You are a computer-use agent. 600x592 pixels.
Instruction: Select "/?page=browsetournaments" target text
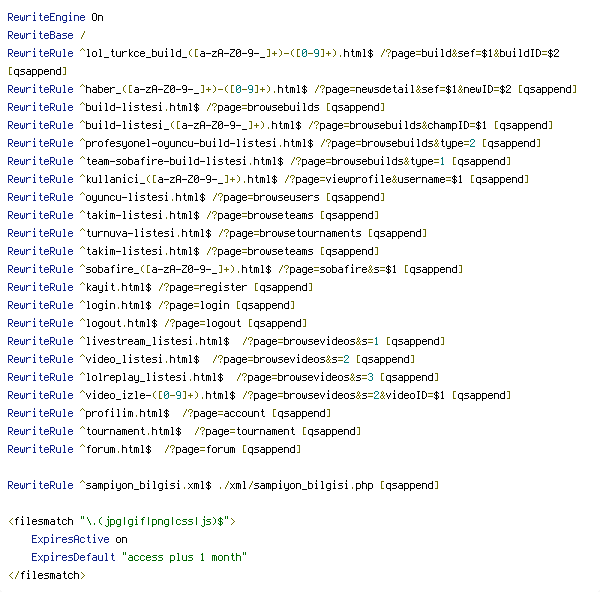point(290,233)
